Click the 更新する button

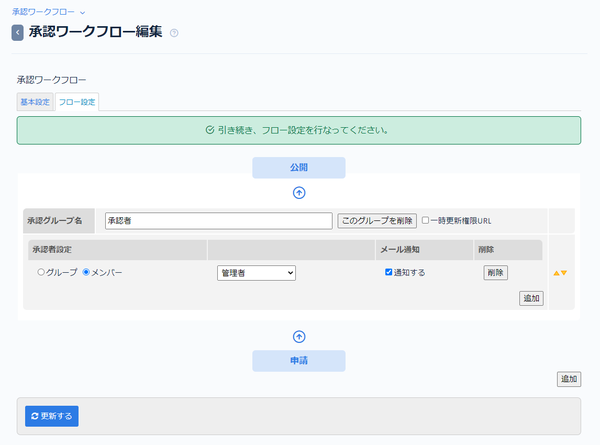tap(52, 416)
